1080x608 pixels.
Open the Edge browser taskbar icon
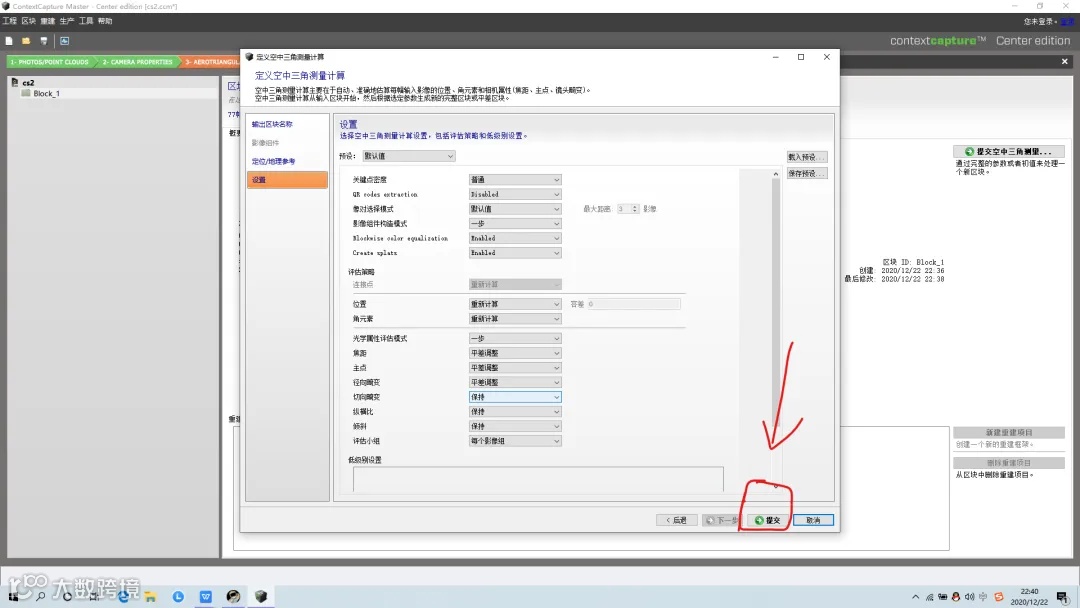[123, 597]
